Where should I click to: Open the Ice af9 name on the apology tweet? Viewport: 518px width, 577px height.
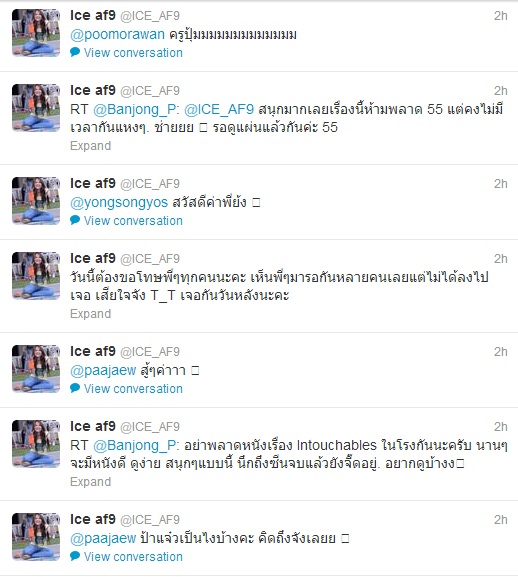(93, 258)
